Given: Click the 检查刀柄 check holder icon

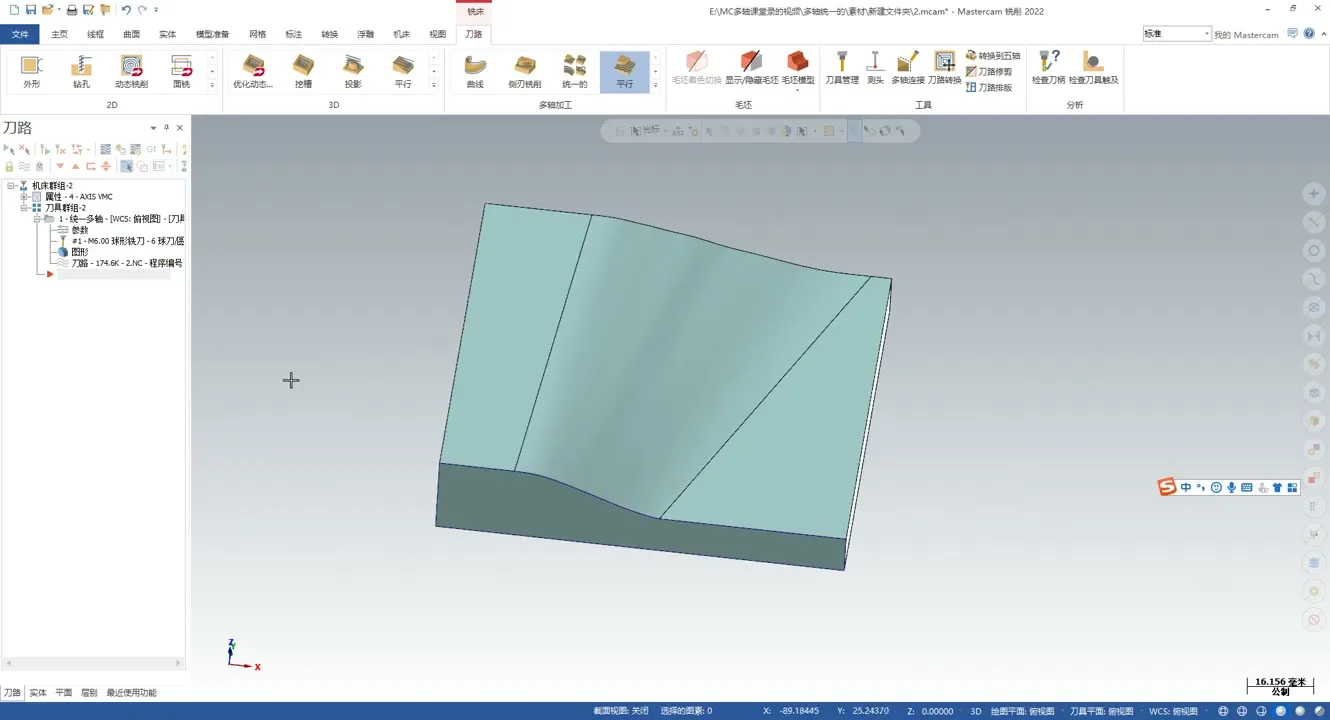Looking at the screenshot, I should click(x=1048, y=68).
